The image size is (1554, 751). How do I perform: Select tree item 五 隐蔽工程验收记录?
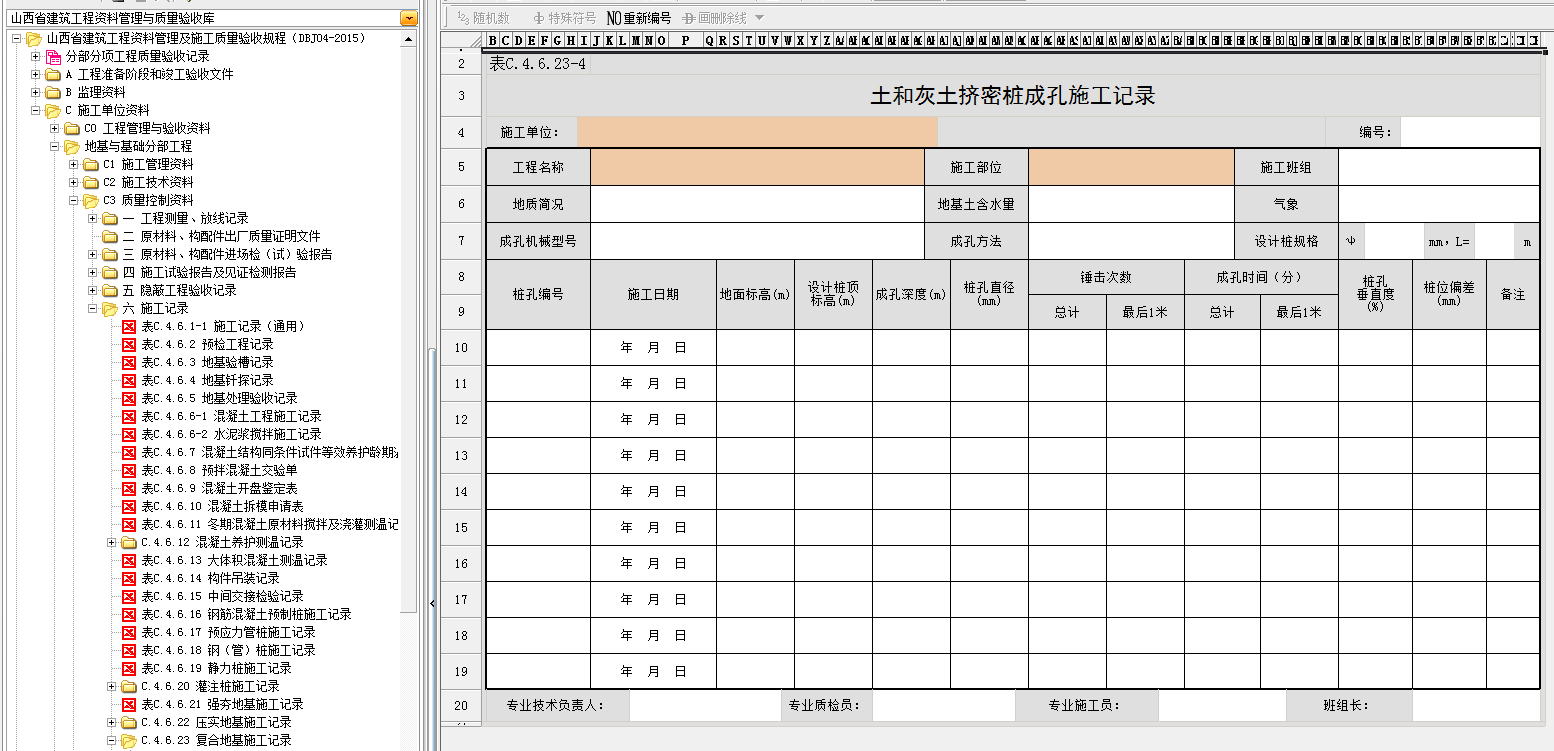coord(179,290)
